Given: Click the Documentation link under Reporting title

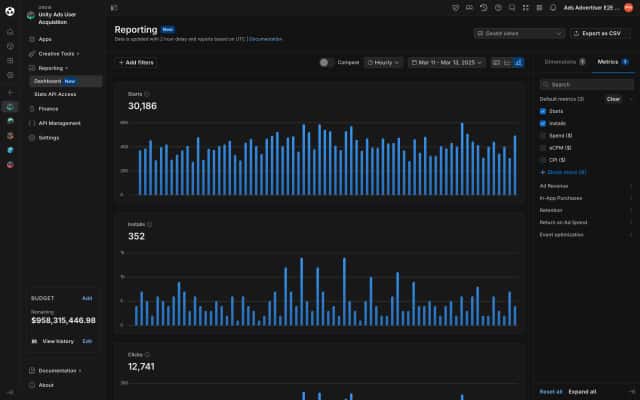Looking at the screenshot, I should pos(265,39).
